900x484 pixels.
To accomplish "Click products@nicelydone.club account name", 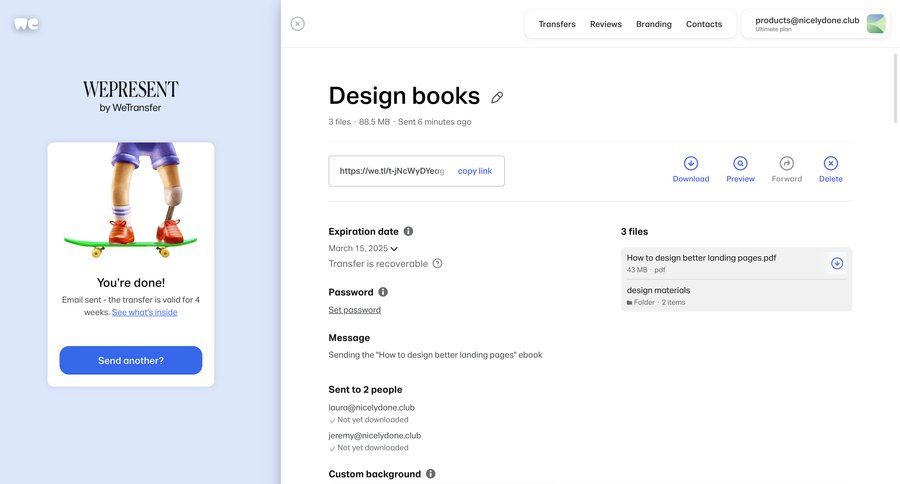I will tap(807, 20).
